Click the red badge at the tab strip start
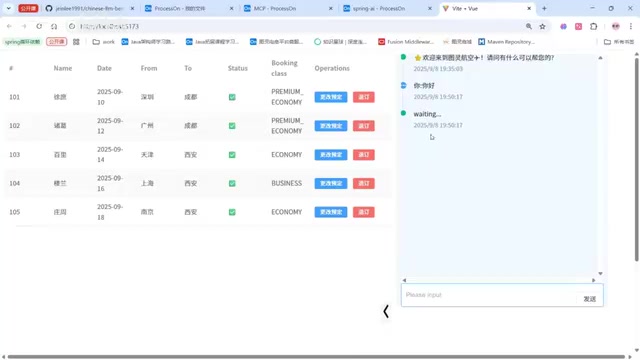Image resolution: width=640 pixels, height=360 pixels. click(28, 8)
